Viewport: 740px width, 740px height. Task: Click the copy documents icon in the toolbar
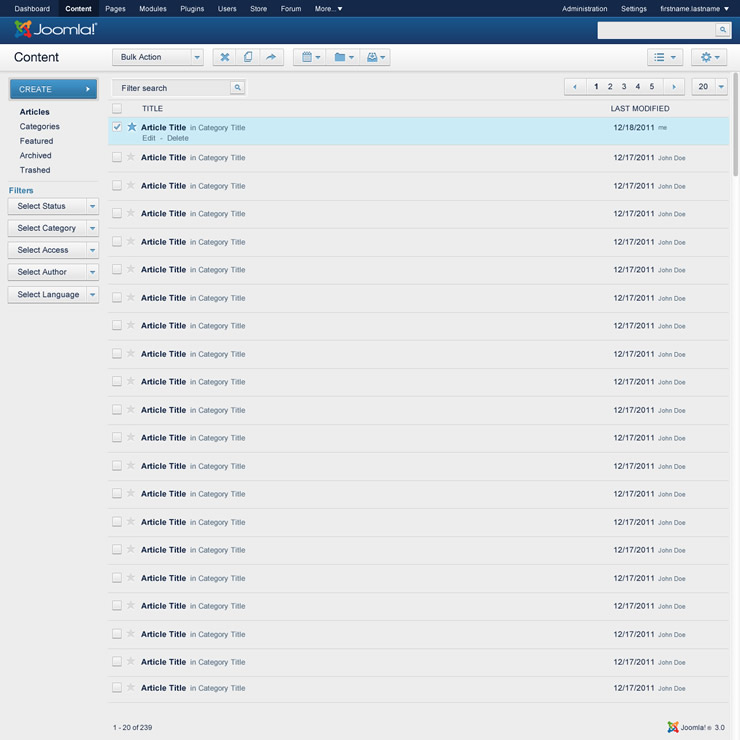click(x=248, y=57)
